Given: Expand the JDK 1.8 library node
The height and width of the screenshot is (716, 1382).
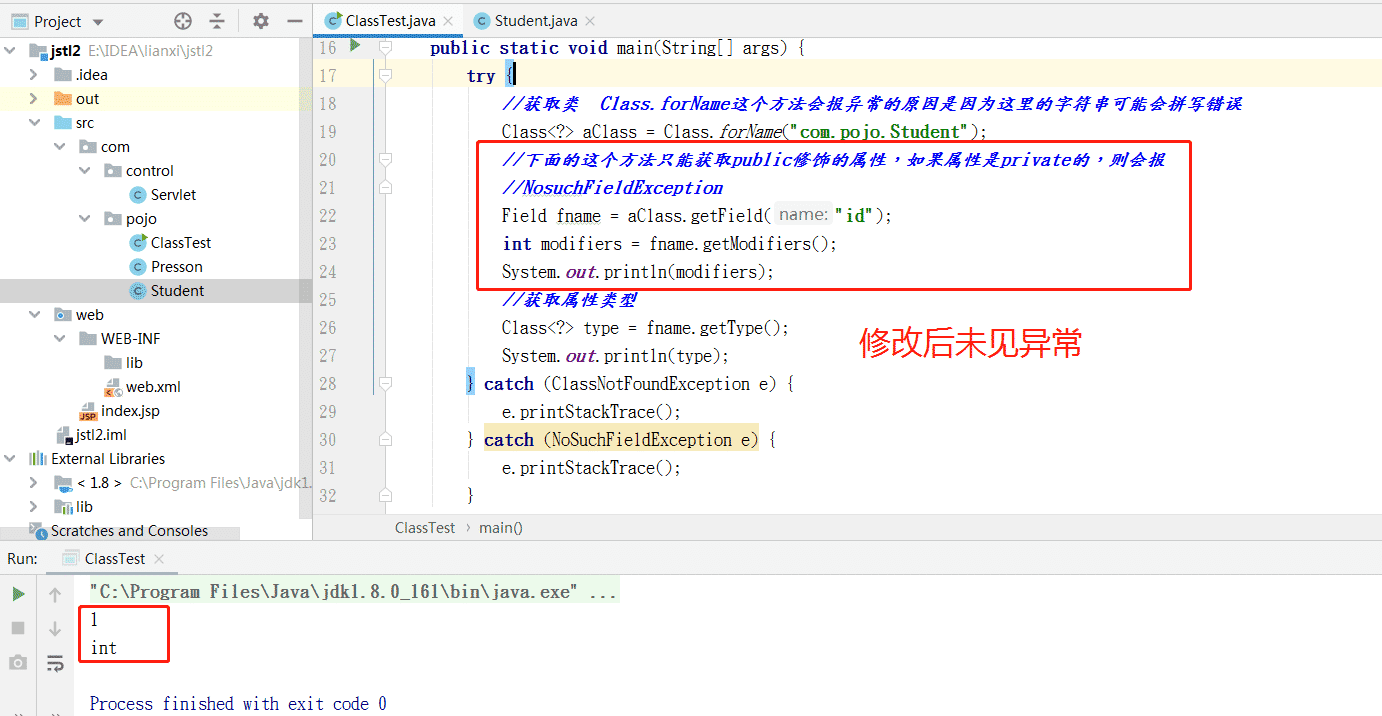Looking at the screenshot, I should (x=34, y=483).
